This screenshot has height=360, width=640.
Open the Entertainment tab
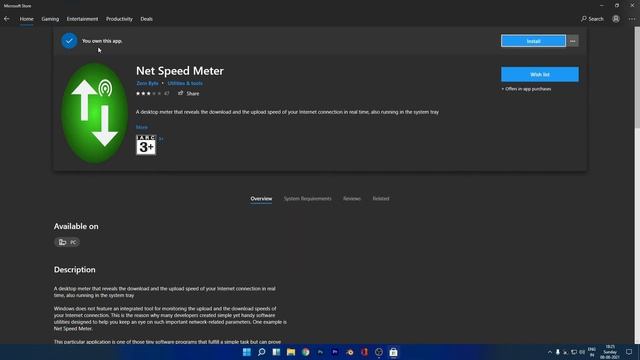(x=82, y=19)
